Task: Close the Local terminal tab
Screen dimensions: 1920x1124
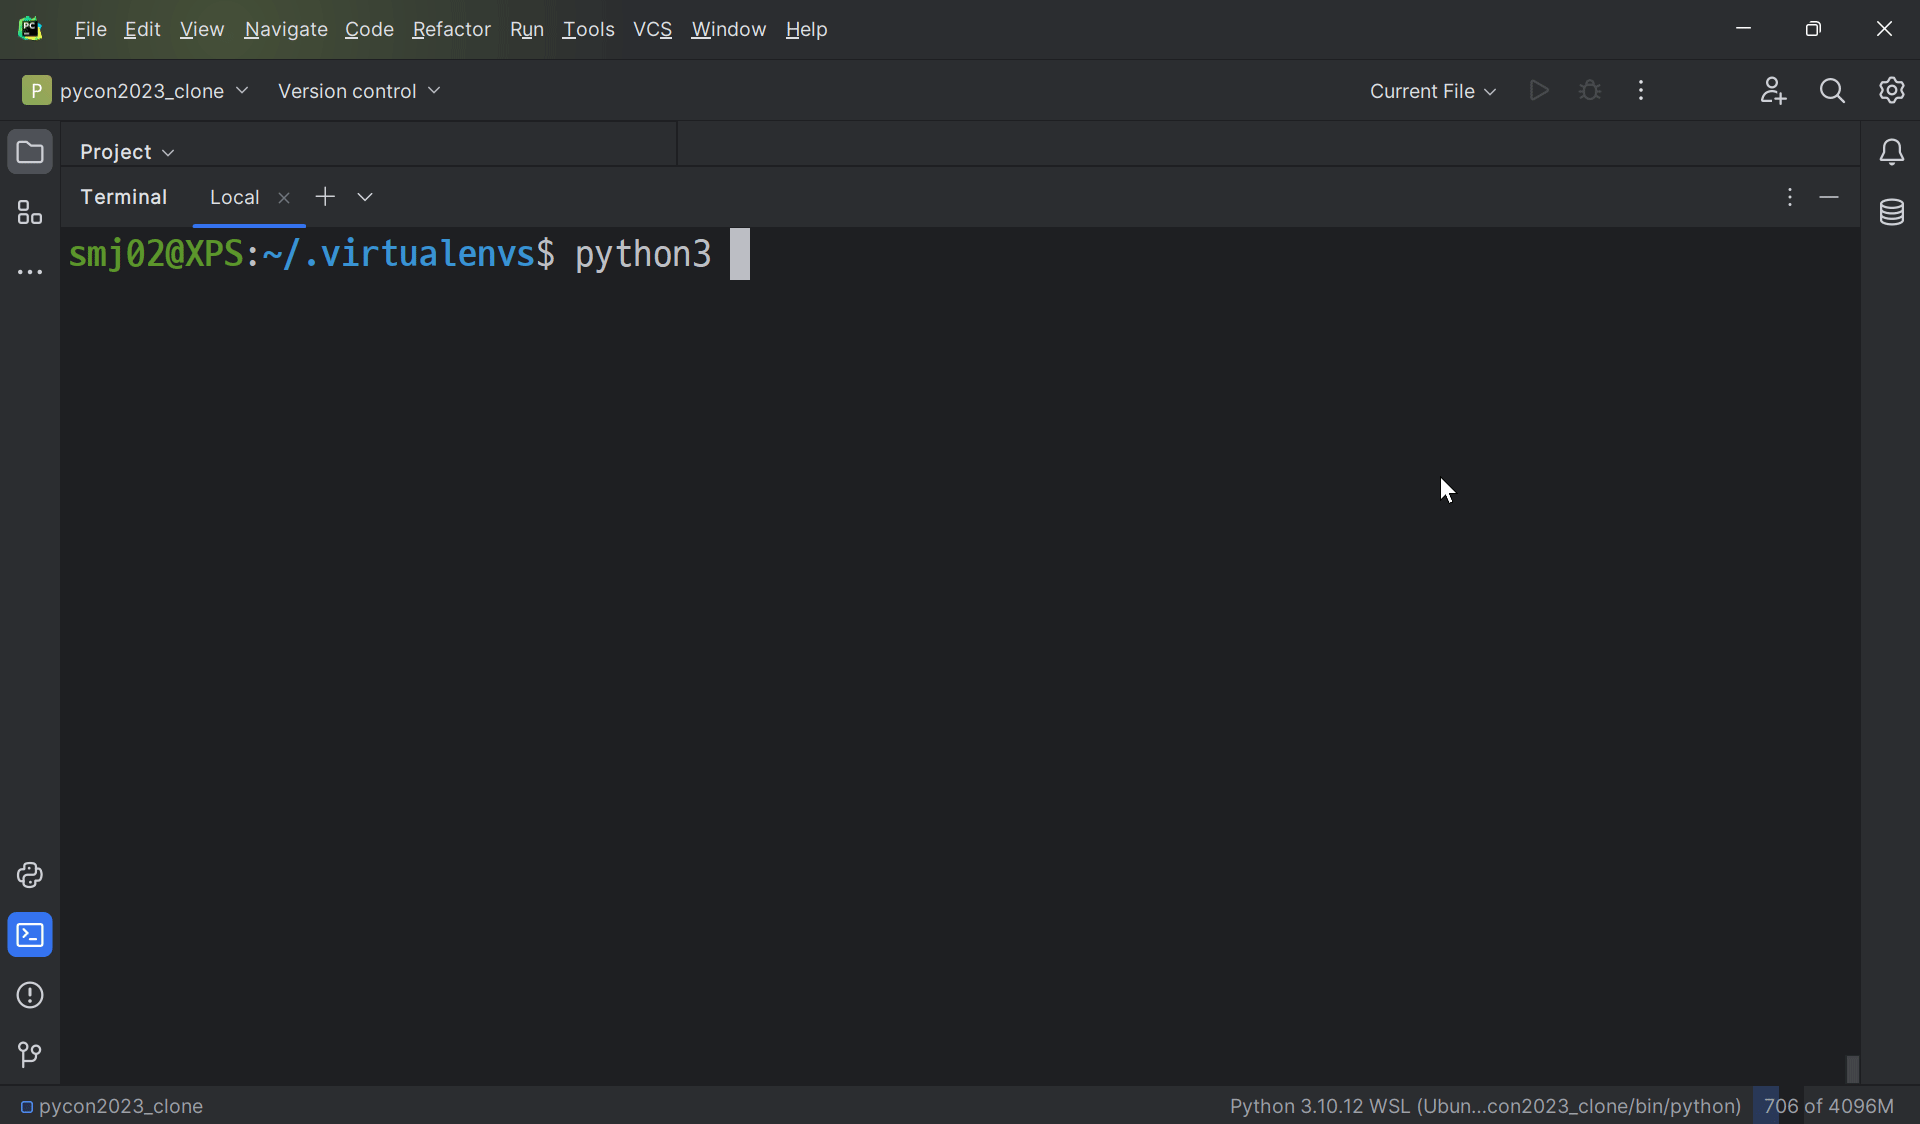Action: [284, 198]
